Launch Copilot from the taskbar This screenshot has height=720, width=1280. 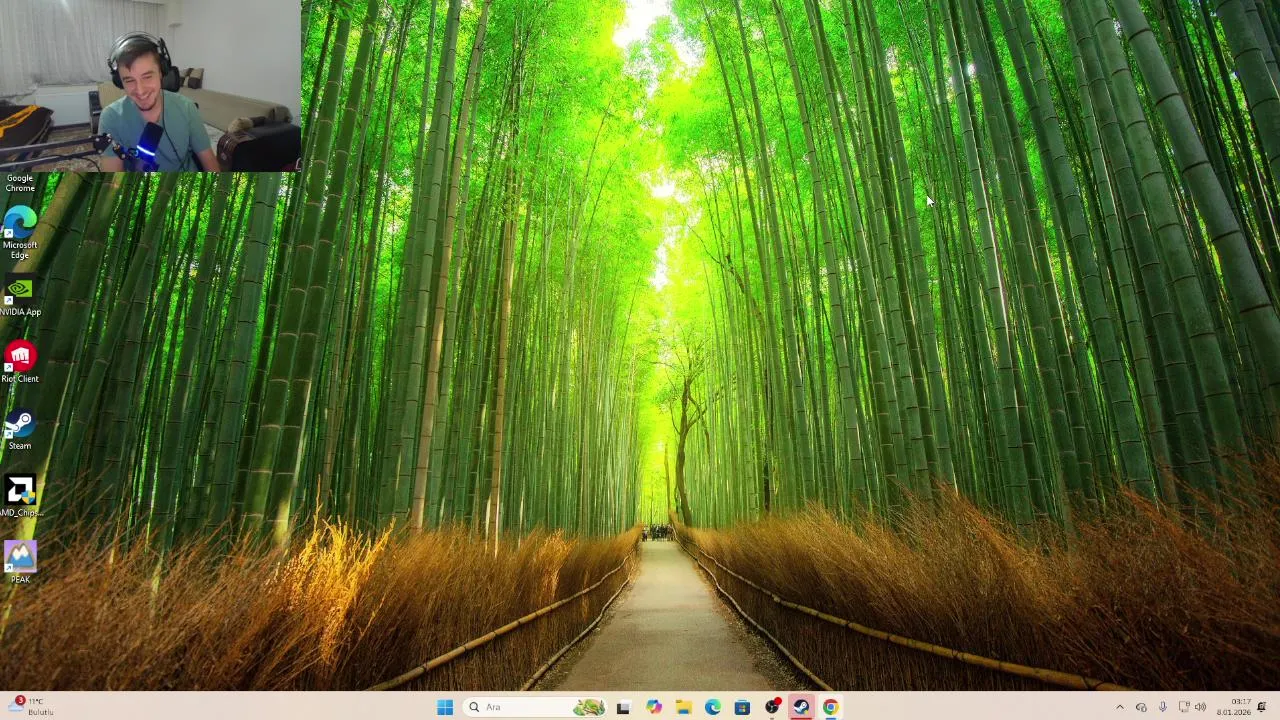click(x=653, y=707)
